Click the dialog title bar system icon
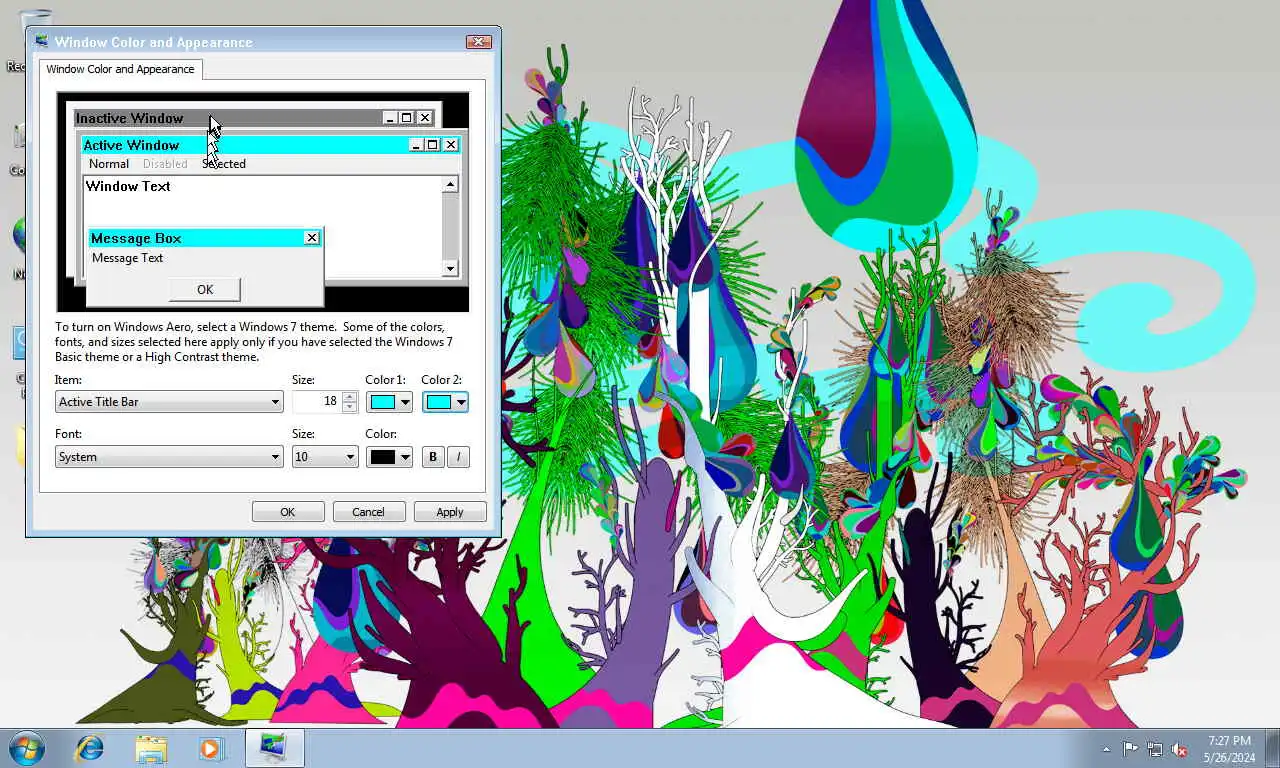 42,41
